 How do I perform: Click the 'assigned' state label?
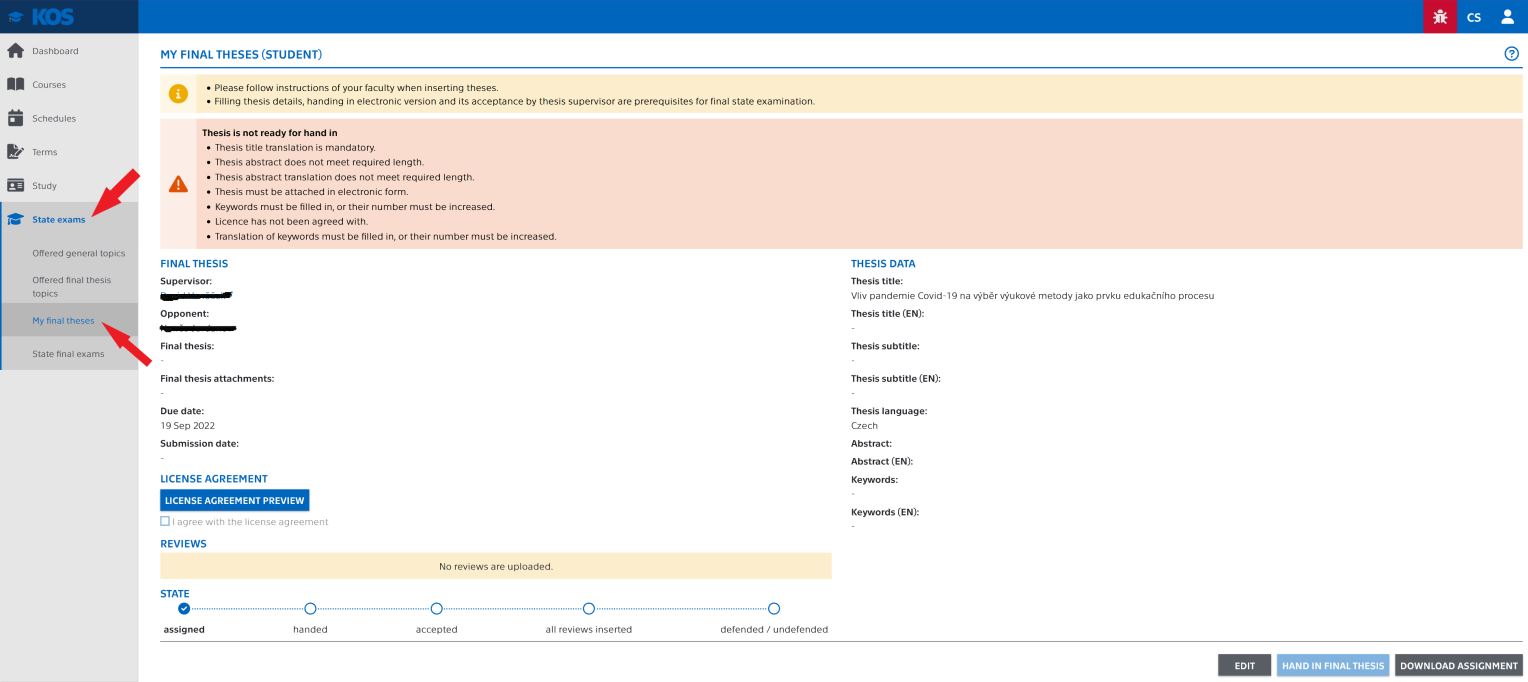click(184, 629)
